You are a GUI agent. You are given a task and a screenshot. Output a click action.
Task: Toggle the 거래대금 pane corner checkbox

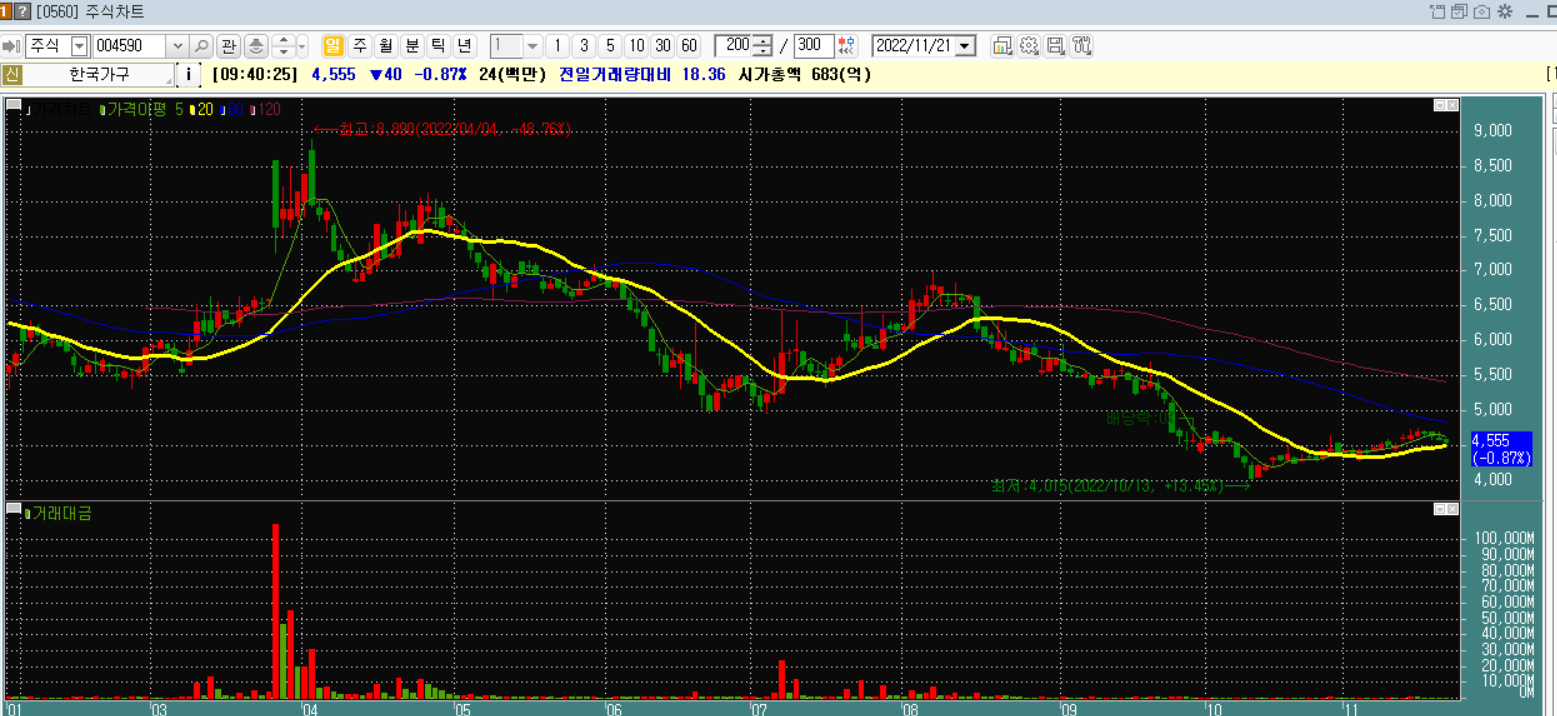tap(14, 509)
